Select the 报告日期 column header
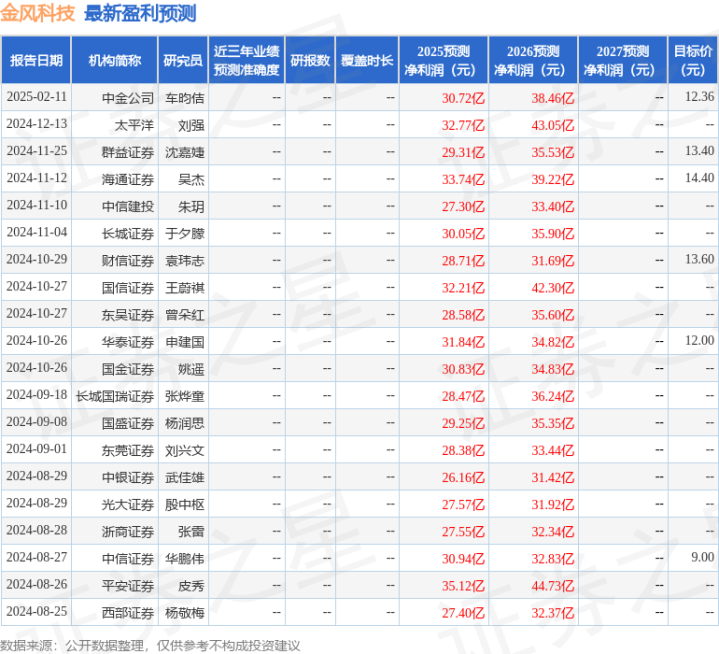Screen dimensions: 719x654 pos(36,60)
